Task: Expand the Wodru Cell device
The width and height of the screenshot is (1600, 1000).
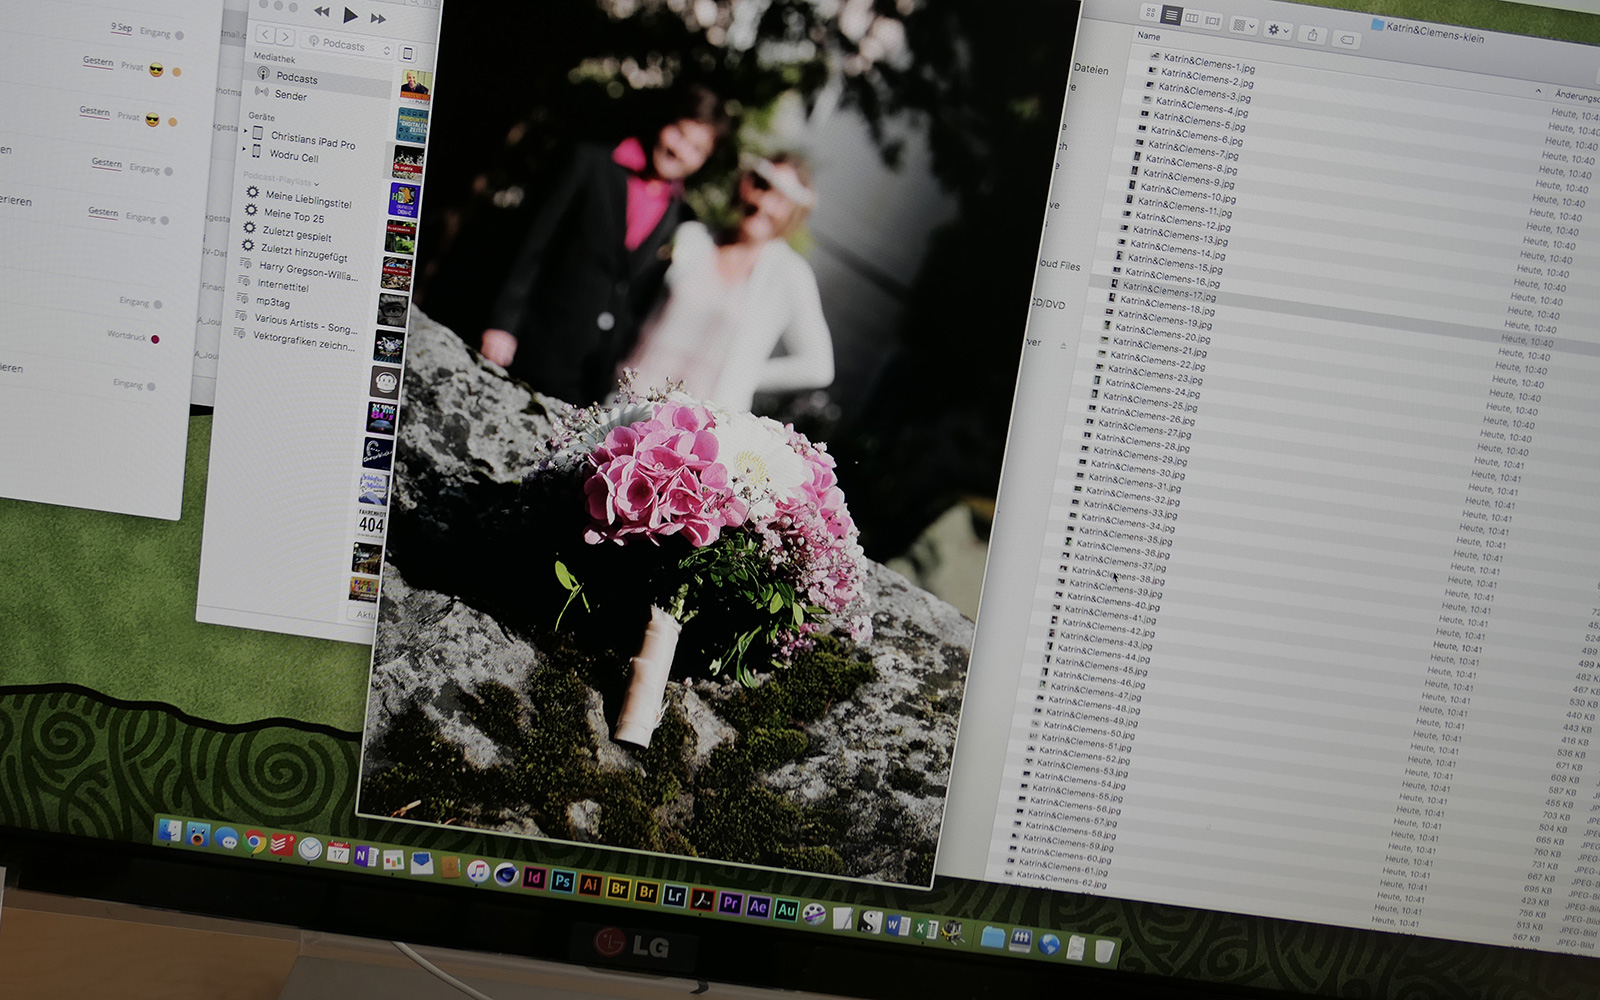Action: (x=245, y=148)
